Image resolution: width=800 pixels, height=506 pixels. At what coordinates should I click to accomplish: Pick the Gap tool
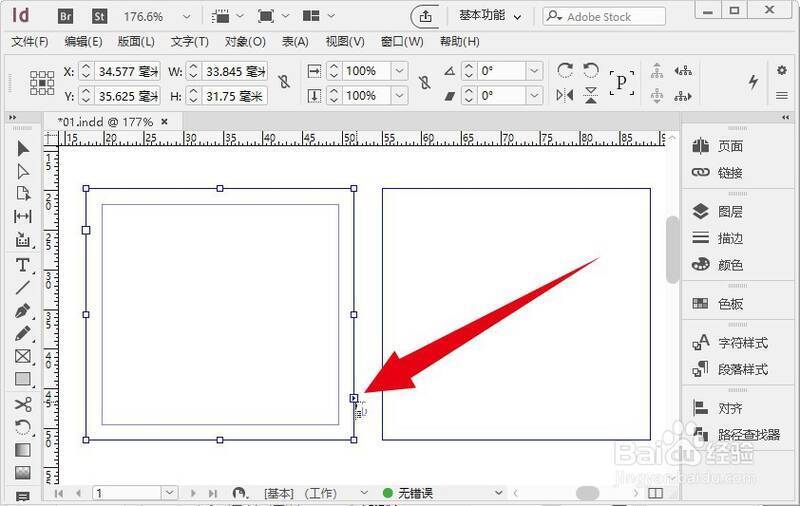coord(23,216)
